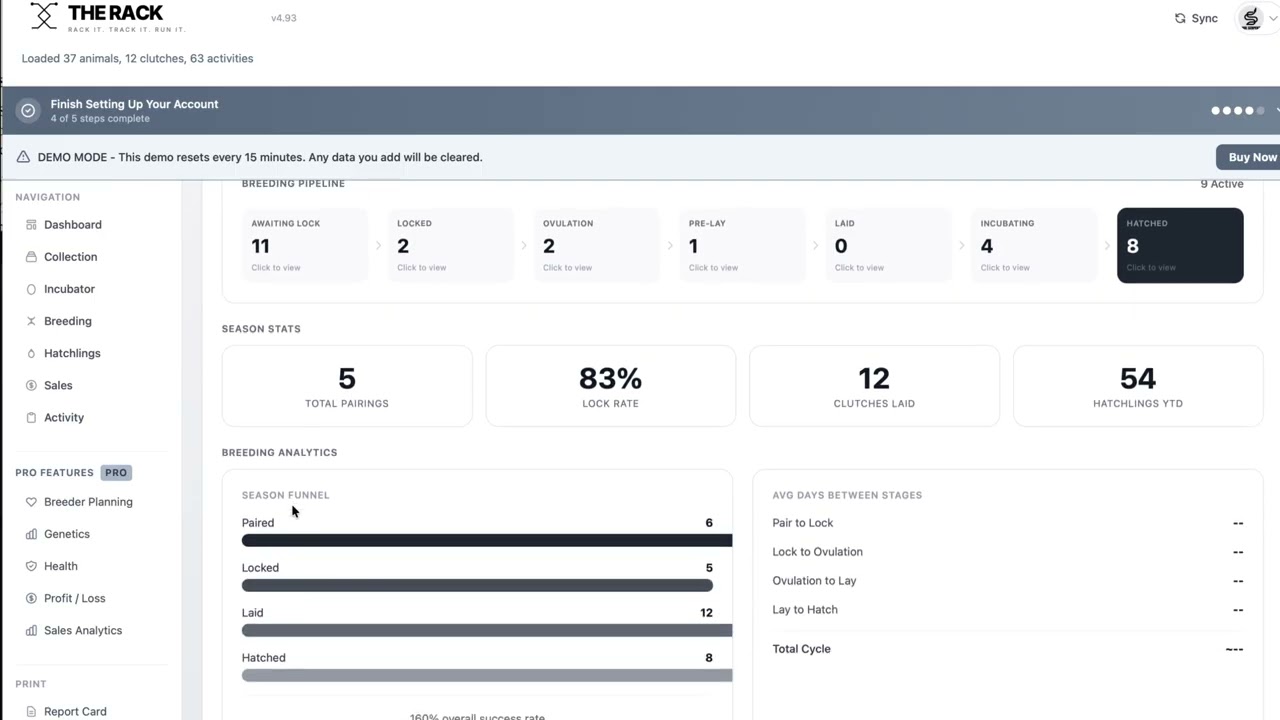Click the setup checkmark circle icon
Viewport: 1280px width, 720px height.
28,110
